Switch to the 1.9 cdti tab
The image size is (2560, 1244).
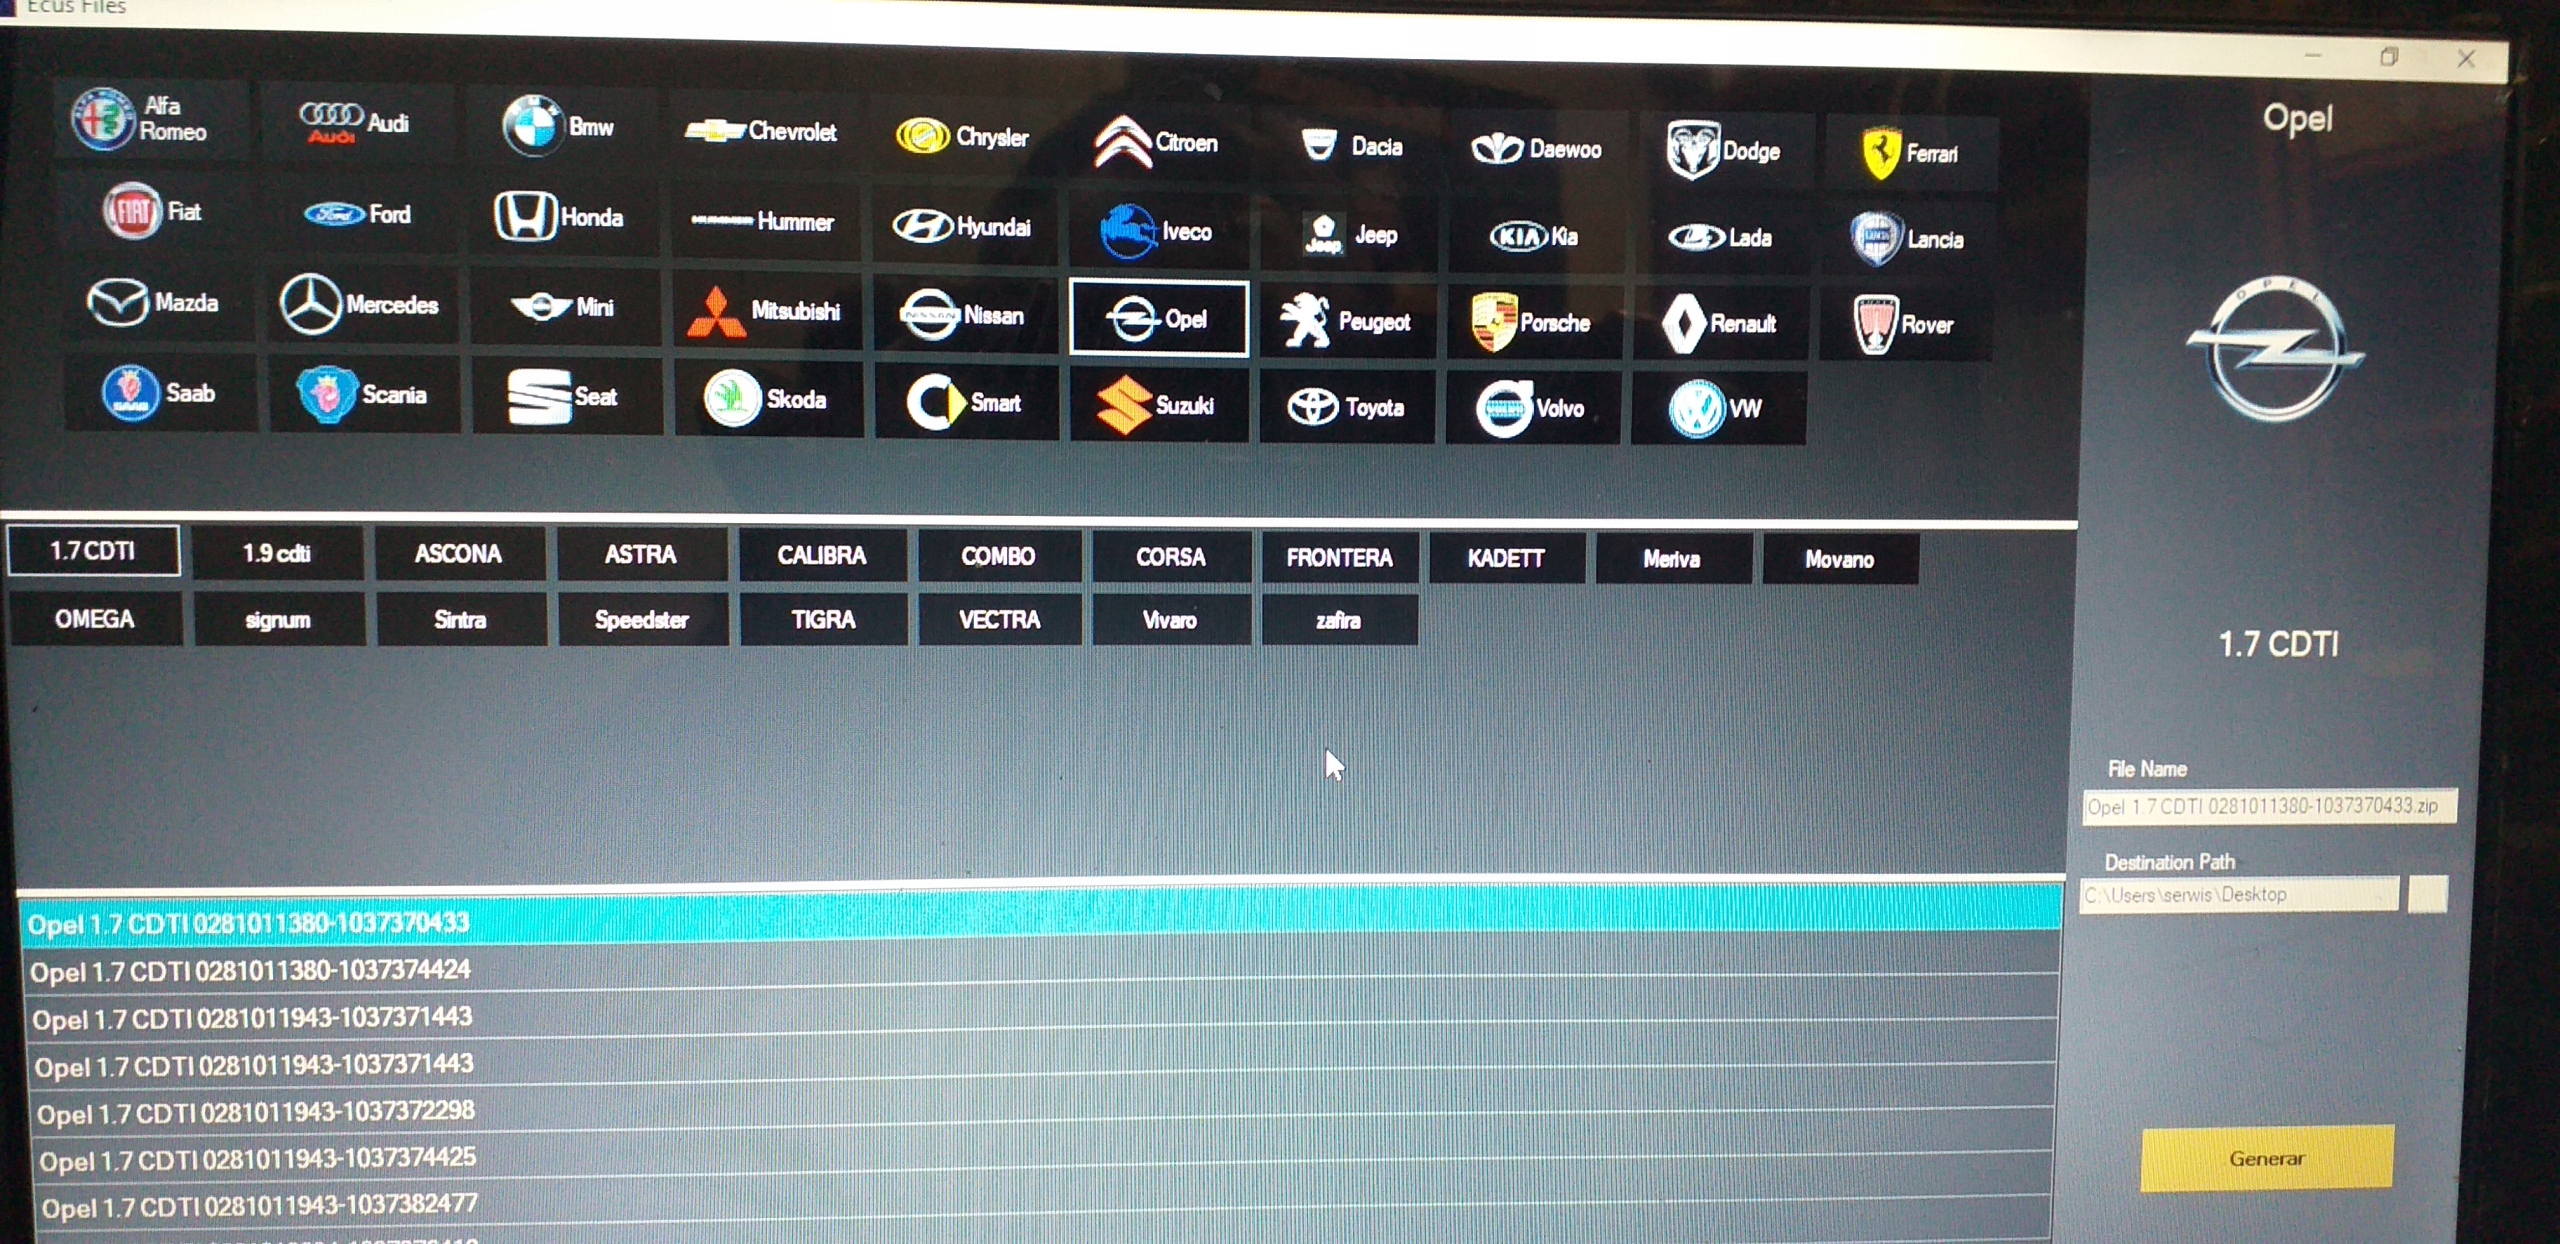click(277, 553)
